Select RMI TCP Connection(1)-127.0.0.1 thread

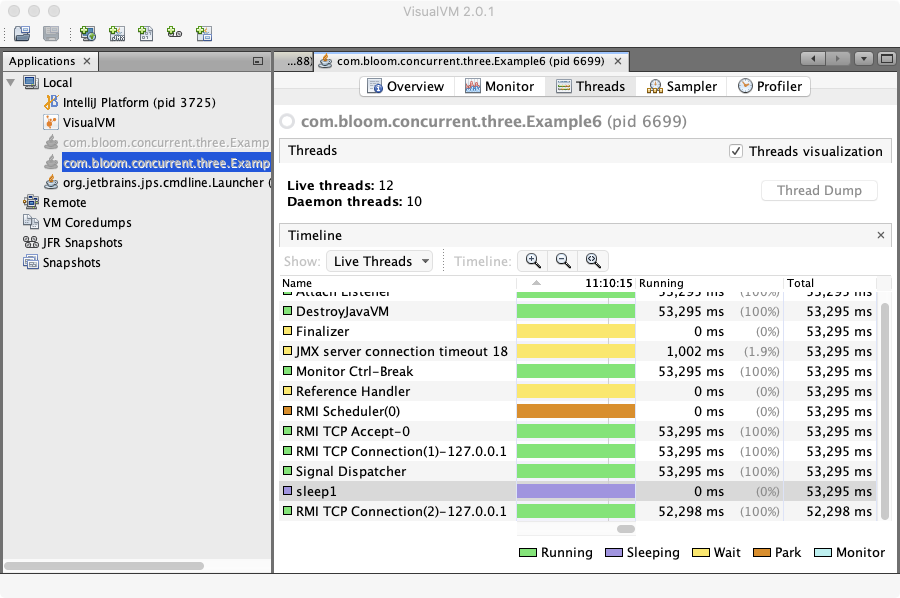(578, 452)
